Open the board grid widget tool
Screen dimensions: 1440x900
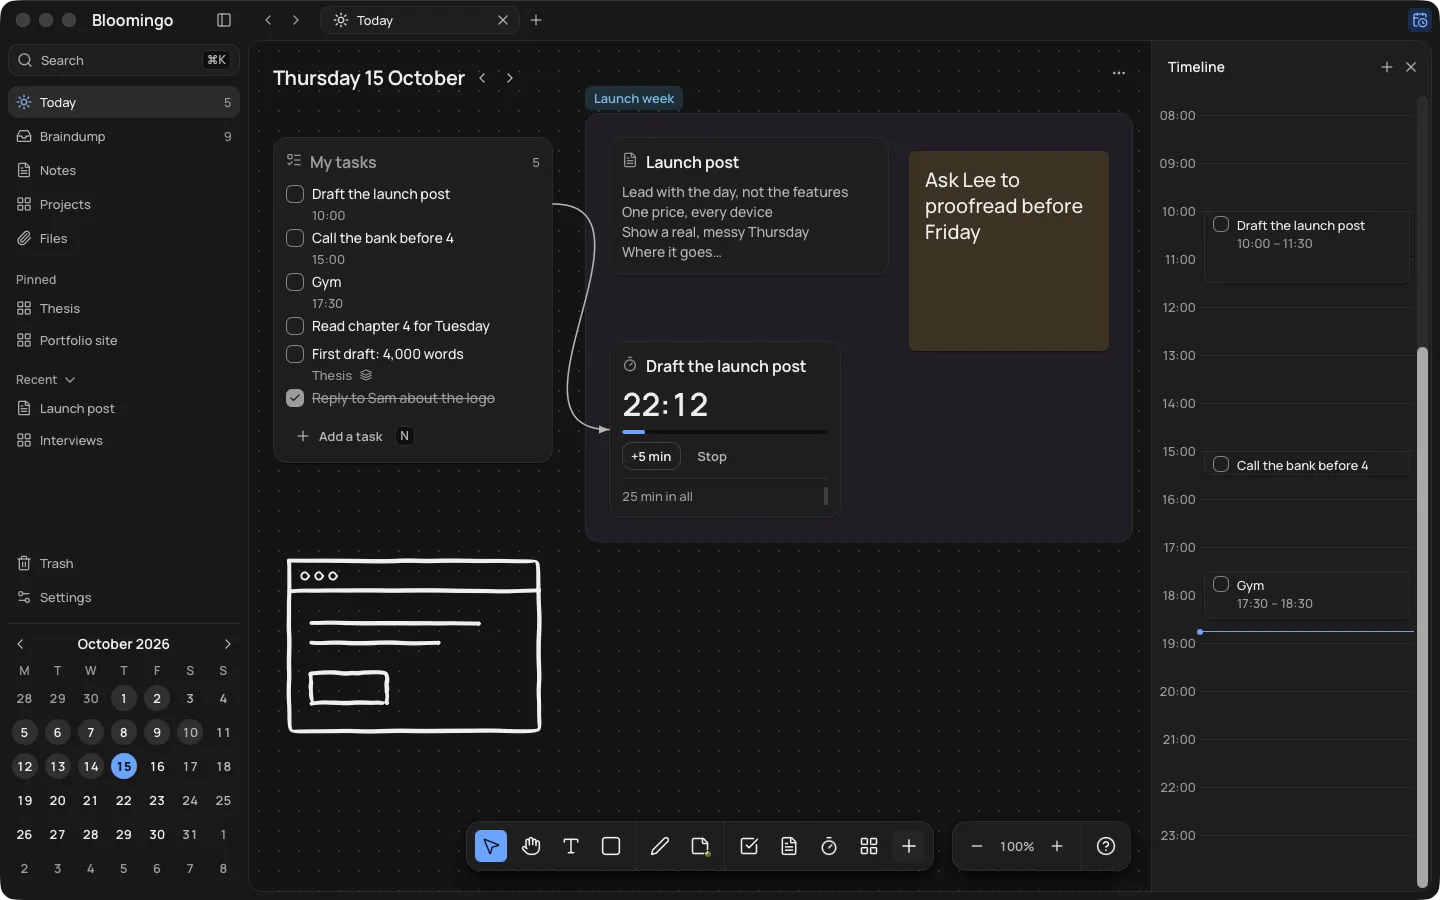869,846
